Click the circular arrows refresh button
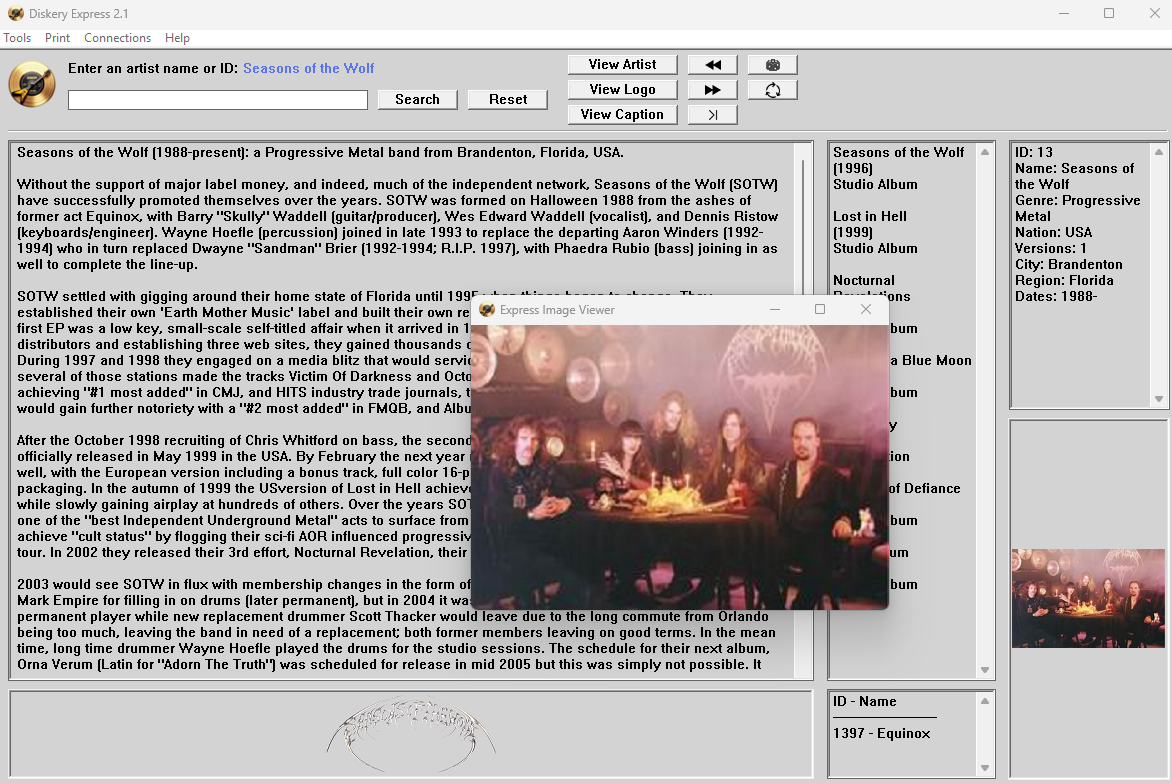Image resolution: width=1172 pixels, height=783 pixels. 772,90
